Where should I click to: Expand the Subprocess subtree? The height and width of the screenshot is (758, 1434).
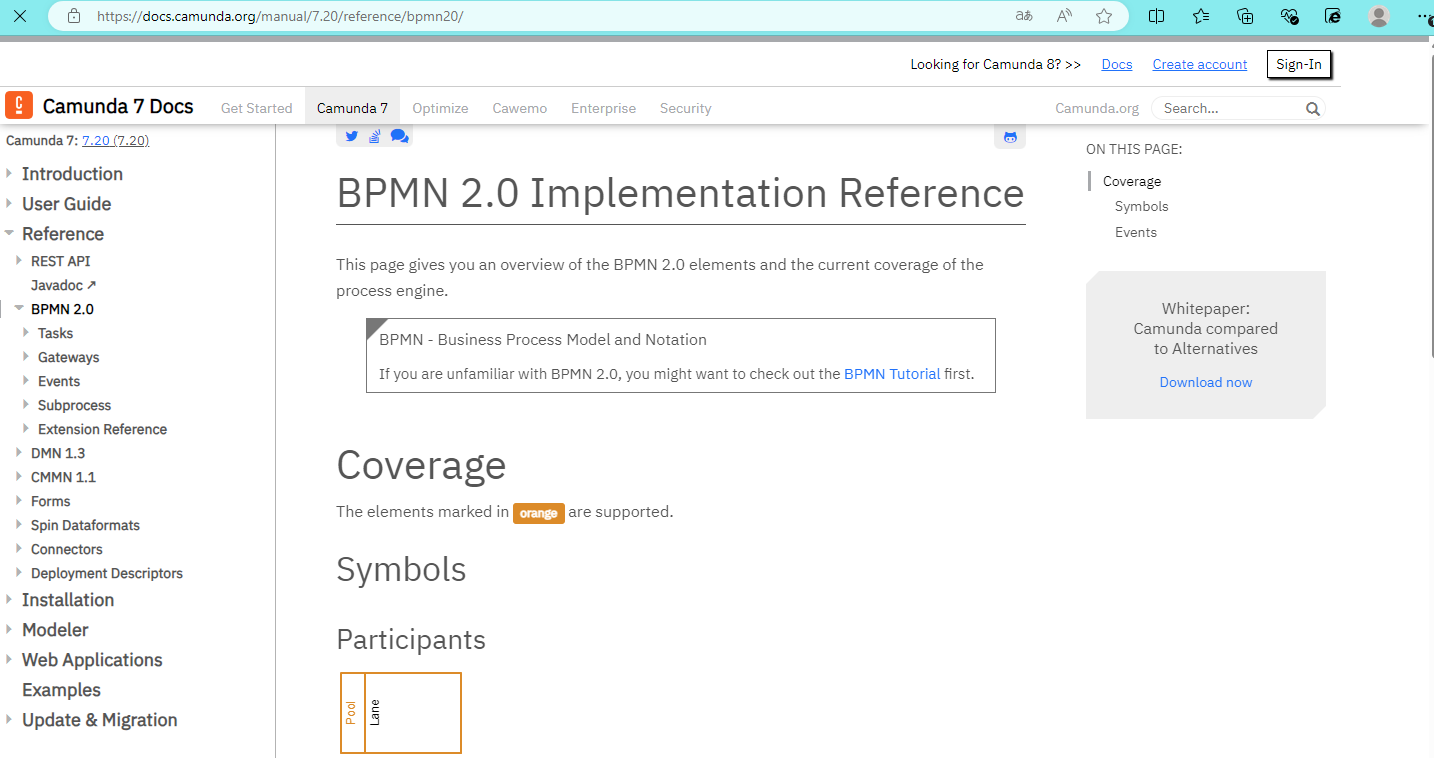(27, 405)
